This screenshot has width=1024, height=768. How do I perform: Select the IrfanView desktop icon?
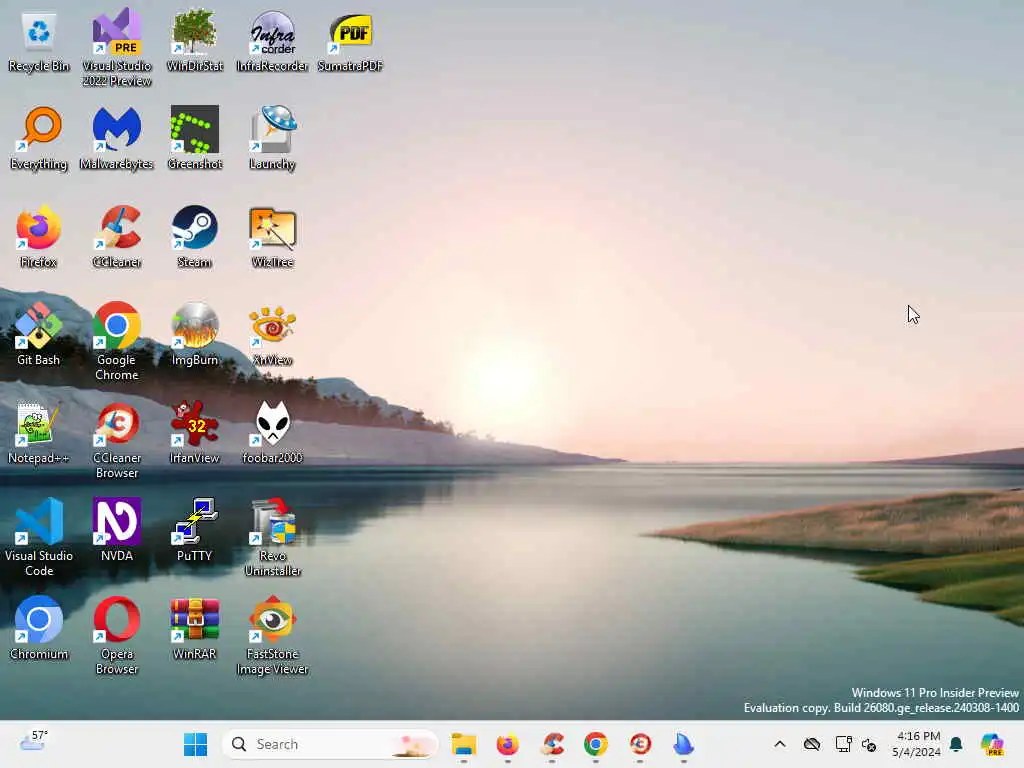195,432
